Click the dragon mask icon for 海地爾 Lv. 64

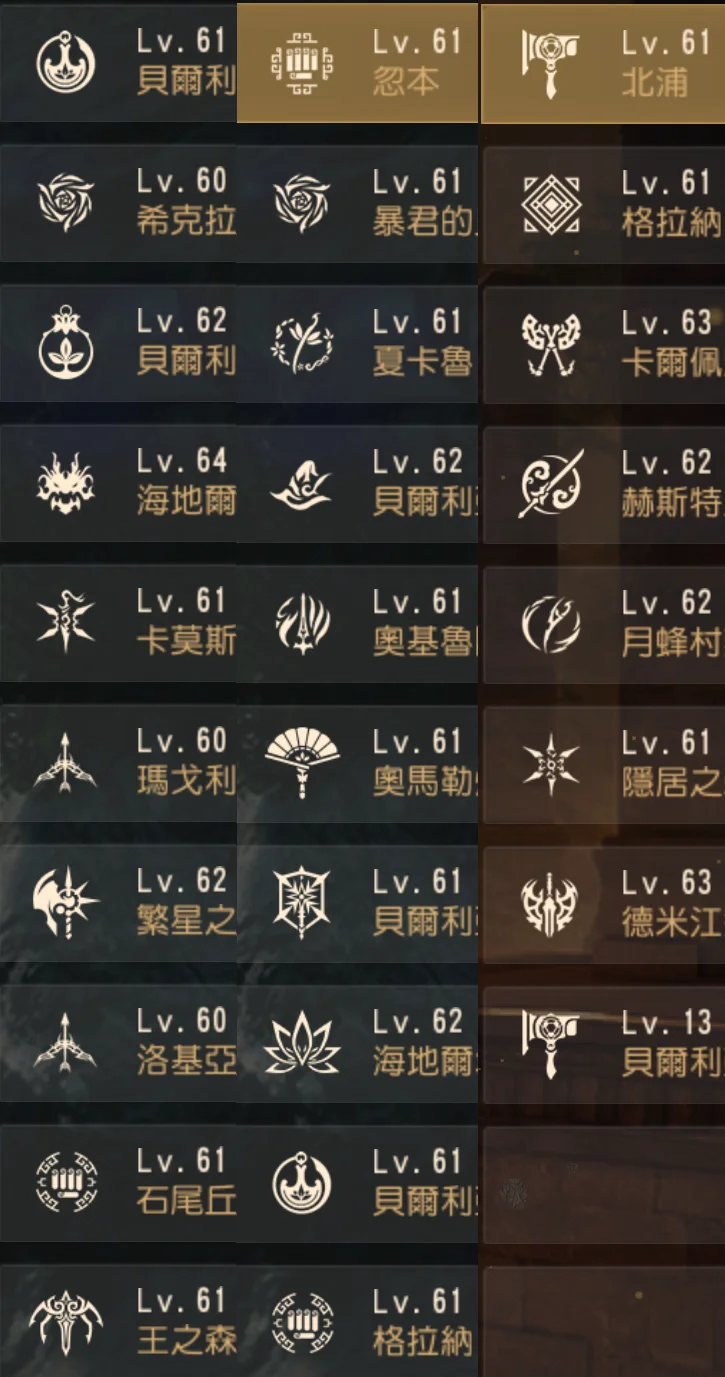(66, 484)
